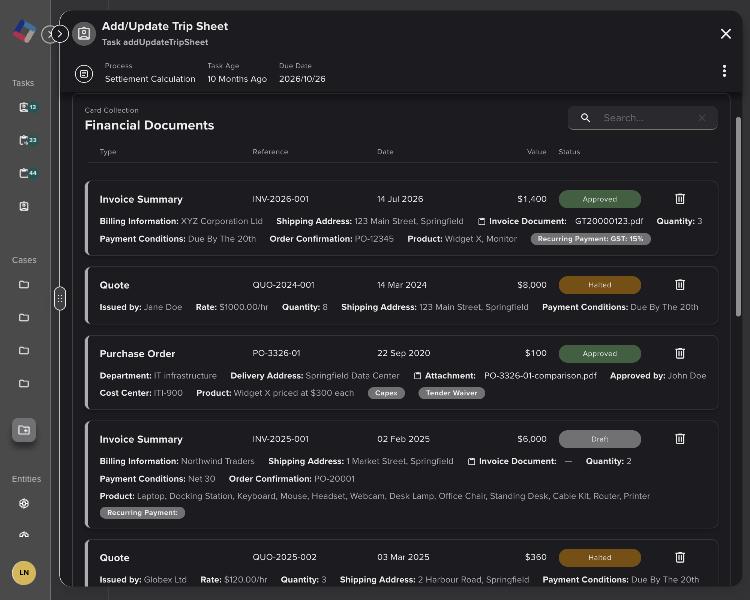Click the app logo in sidebar
Image resolution: width=750 pixels, height=600 pixels.
pyautogui.click(x=24, y=32)
